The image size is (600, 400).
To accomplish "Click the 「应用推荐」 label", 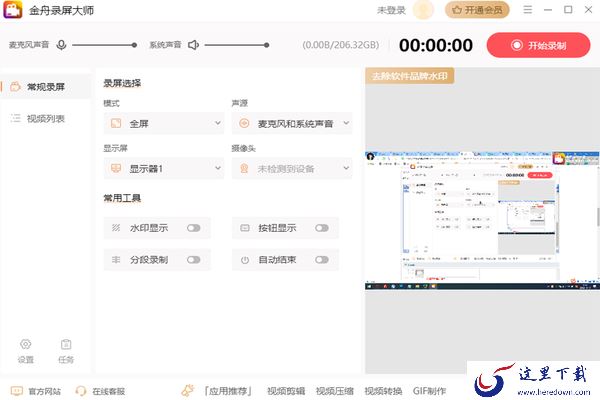I will (x=228, y=391).
